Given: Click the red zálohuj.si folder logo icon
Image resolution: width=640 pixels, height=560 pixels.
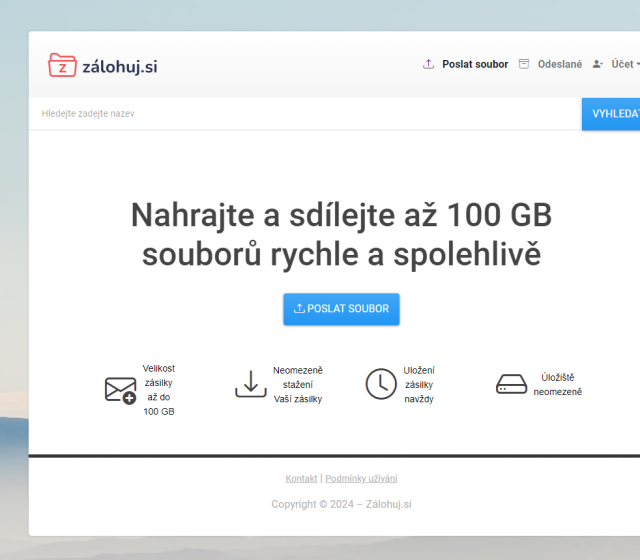Looking at the screenshot, I should click(x=62, y=65).
